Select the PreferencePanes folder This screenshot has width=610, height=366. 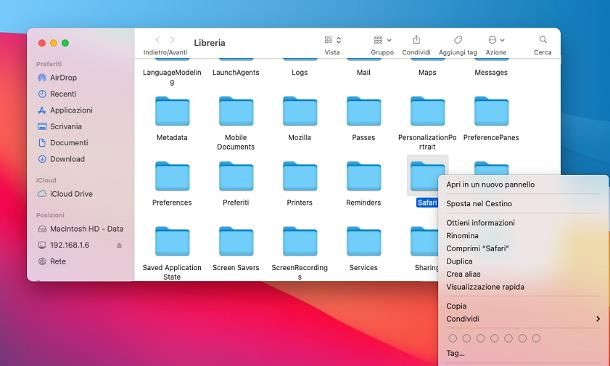491,111
